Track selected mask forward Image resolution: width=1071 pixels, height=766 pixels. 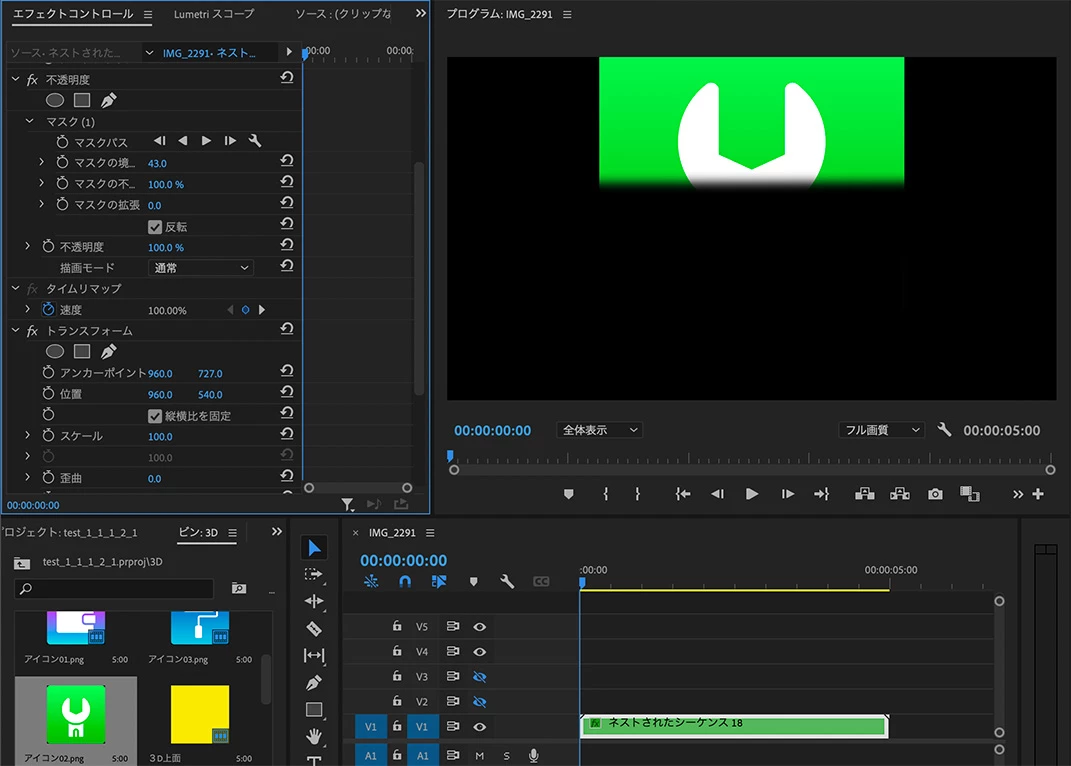[206, 141]
